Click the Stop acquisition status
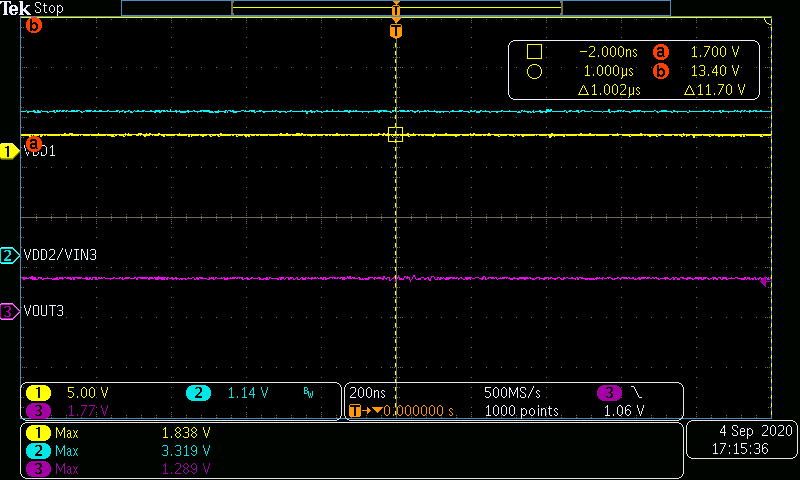 (x=49, y=8)
